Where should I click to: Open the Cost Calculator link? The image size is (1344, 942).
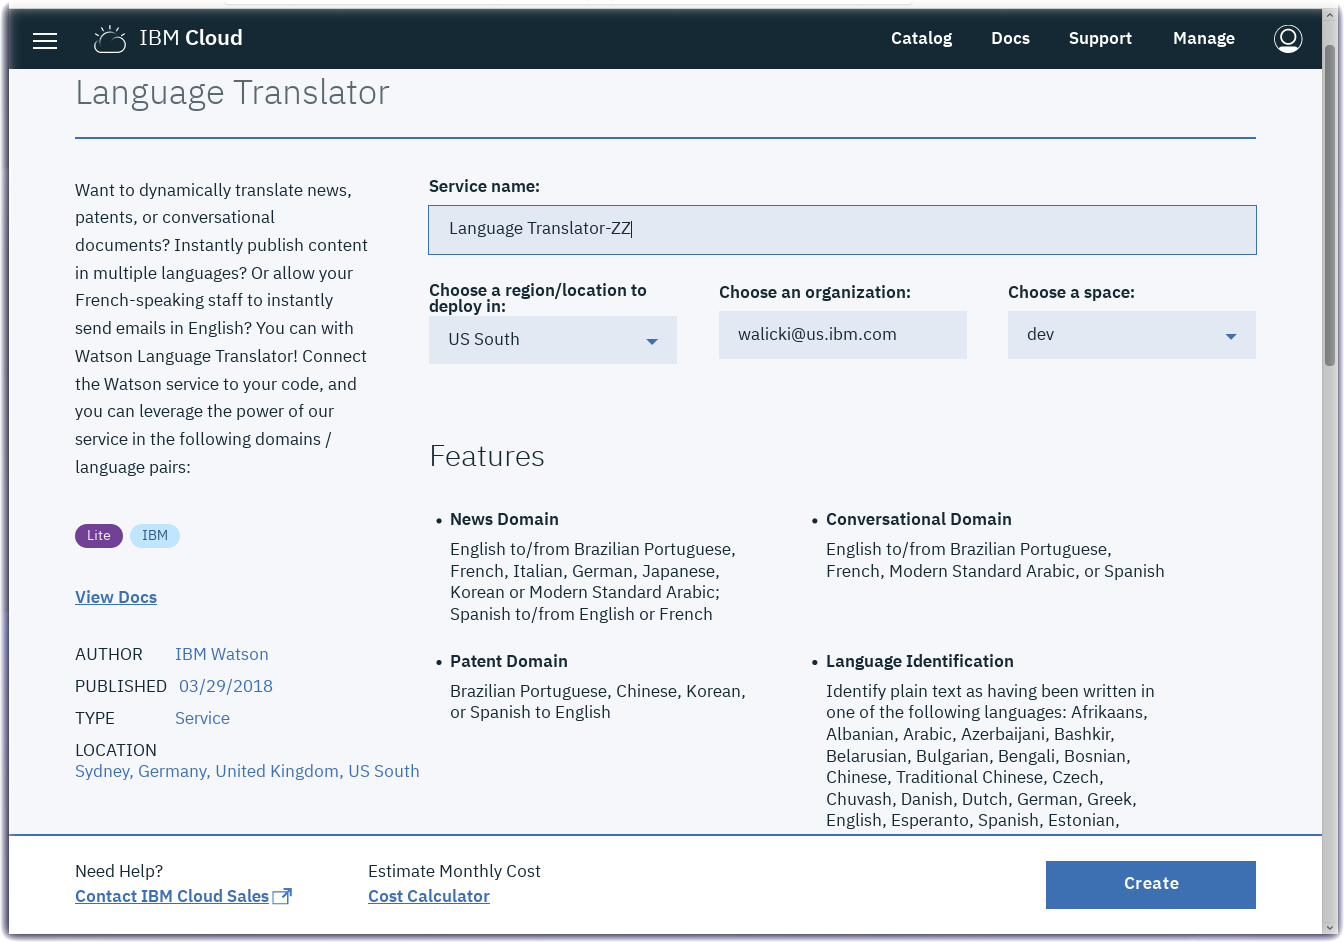429,896
